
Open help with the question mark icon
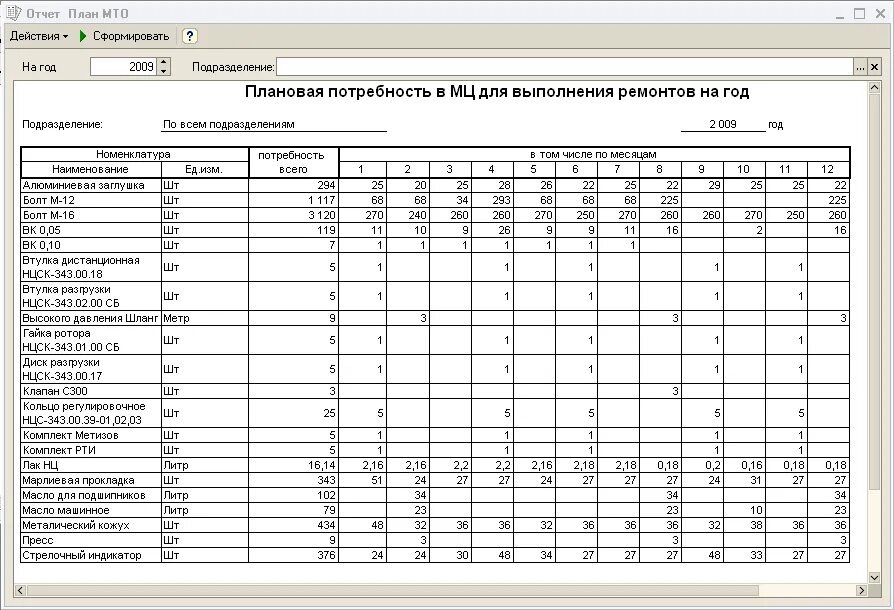tap(190, 36)
